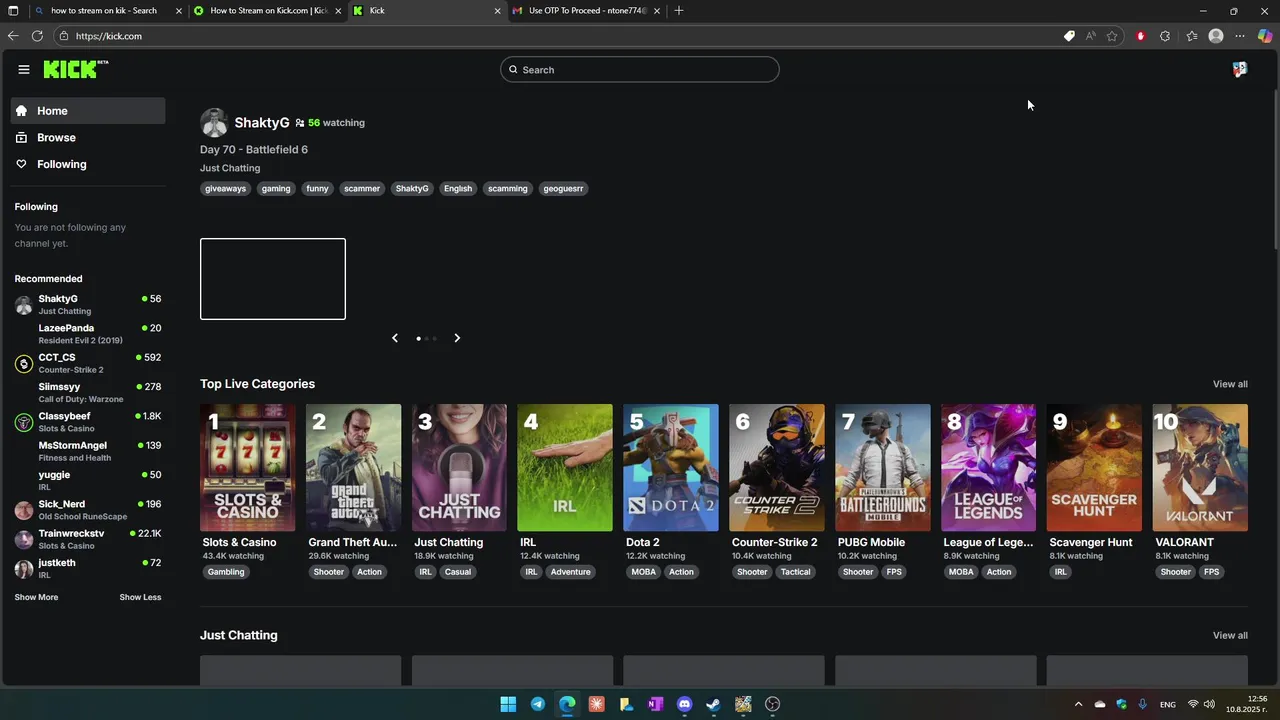The image size is (1280, 720).
Task: Open Steam from taskbar
Action: [x=713, y=704]
